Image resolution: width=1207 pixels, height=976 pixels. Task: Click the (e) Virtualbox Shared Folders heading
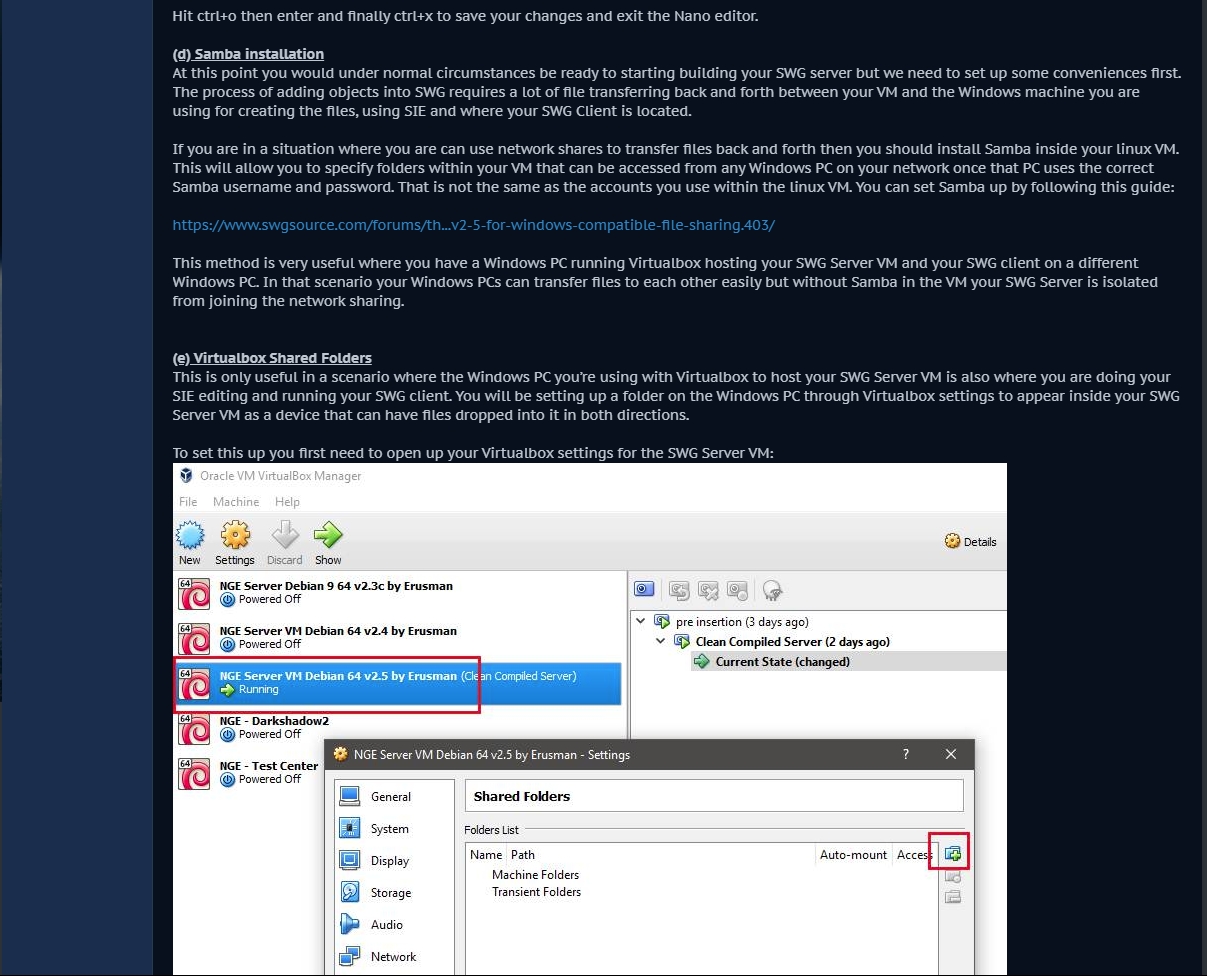[272, 358]
